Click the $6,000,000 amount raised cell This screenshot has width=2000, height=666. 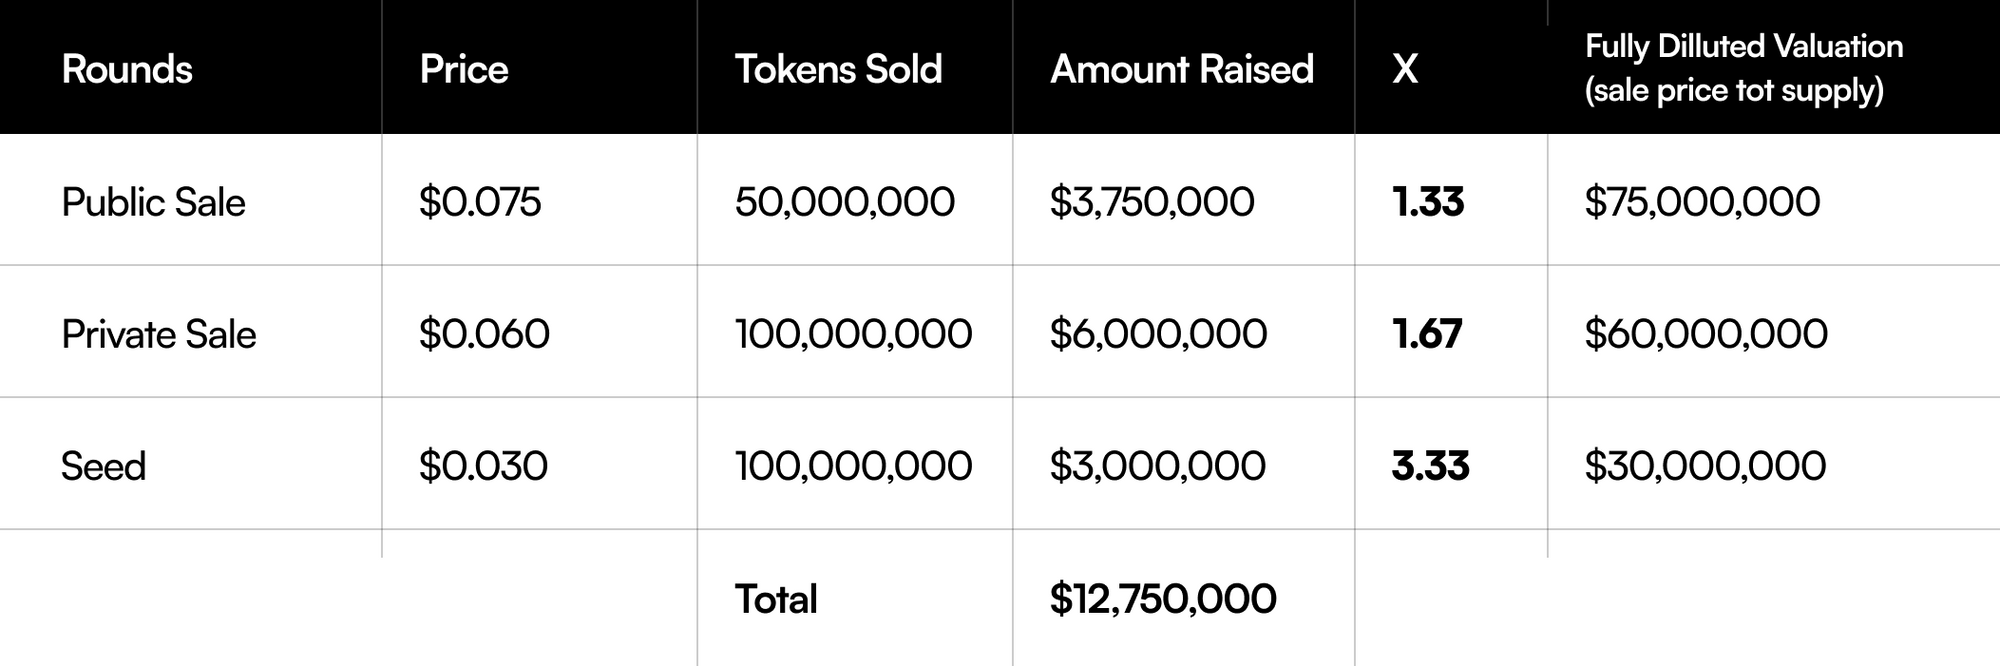coord(1157,334)
